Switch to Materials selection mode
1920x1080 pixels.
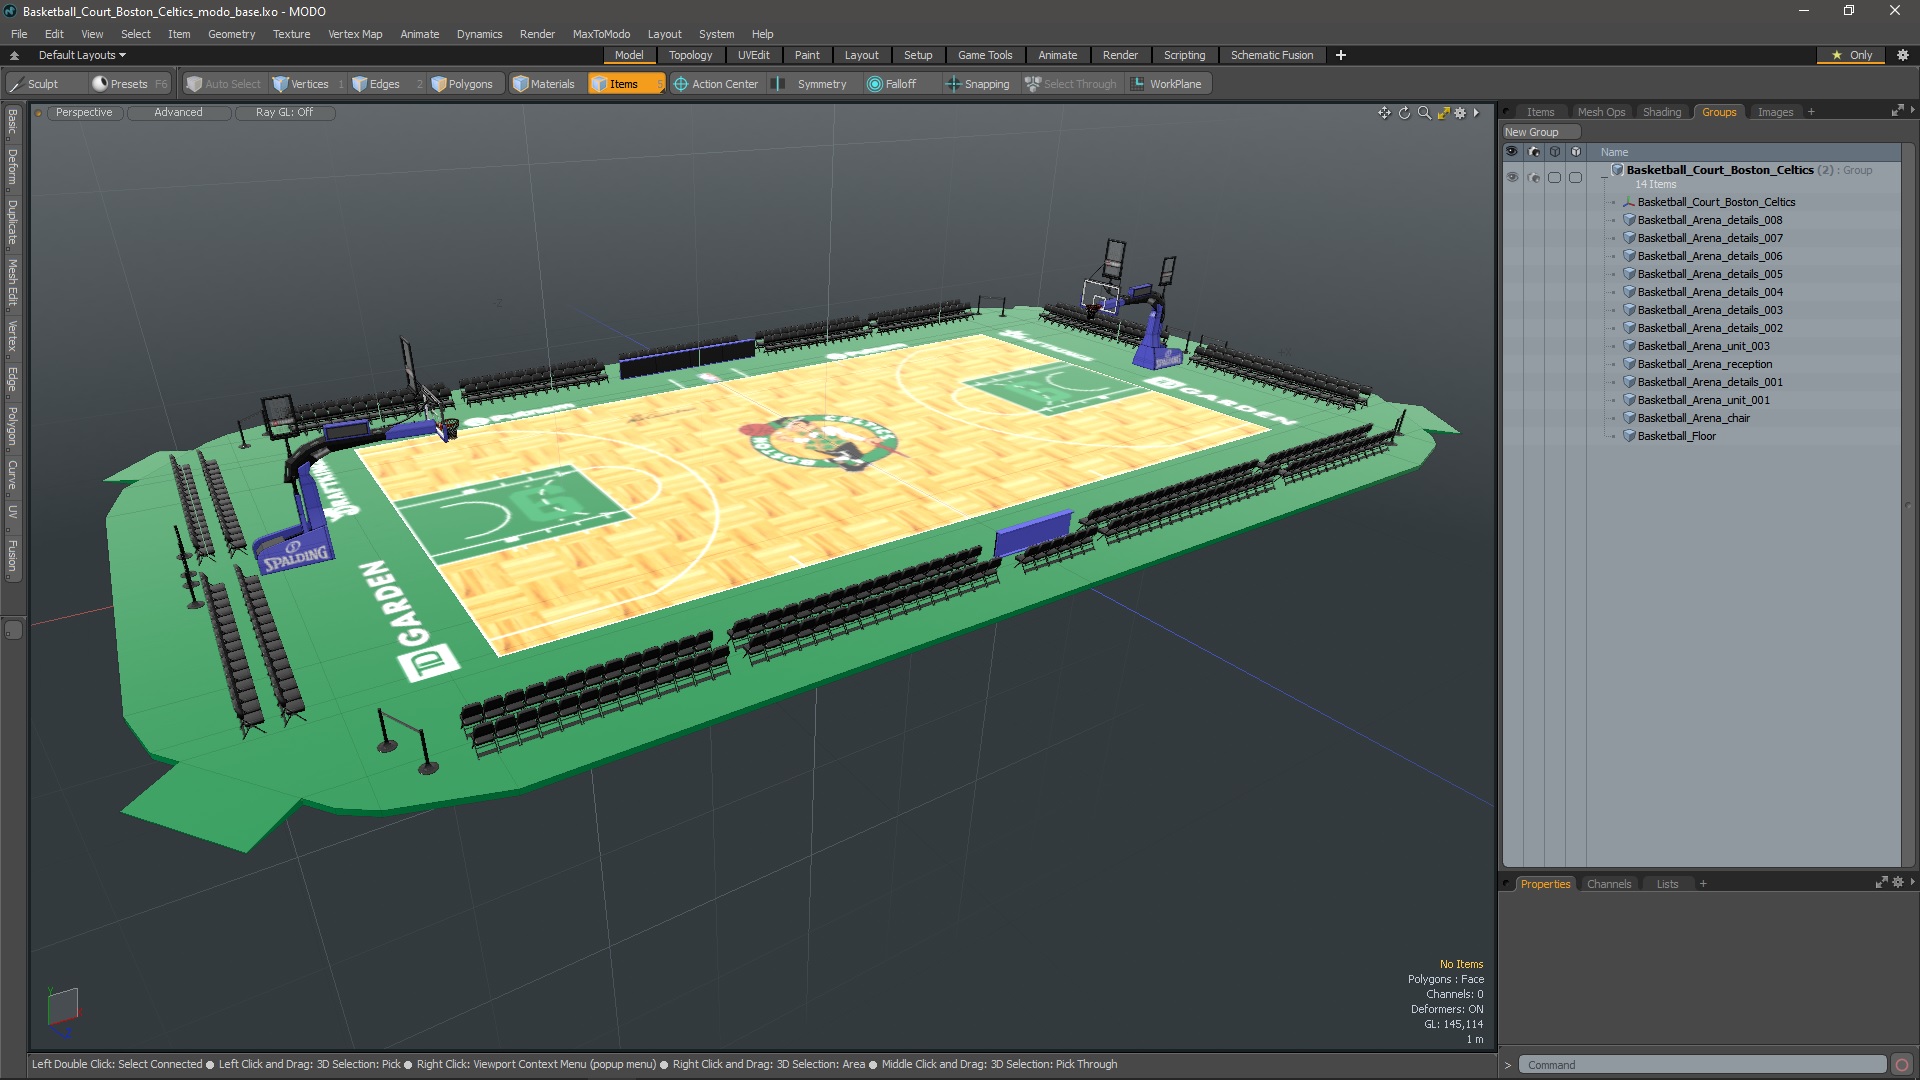click(544, 84)
